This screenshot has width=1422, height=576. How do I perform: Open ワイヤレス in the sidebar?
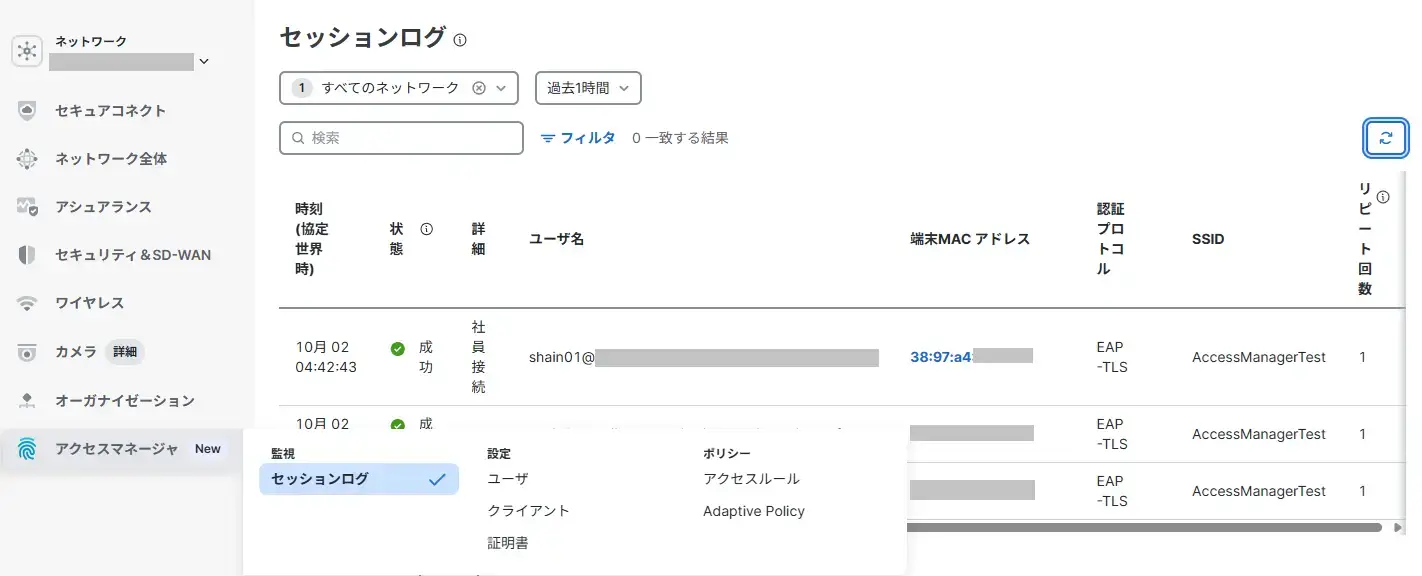(x=89, y=303)
